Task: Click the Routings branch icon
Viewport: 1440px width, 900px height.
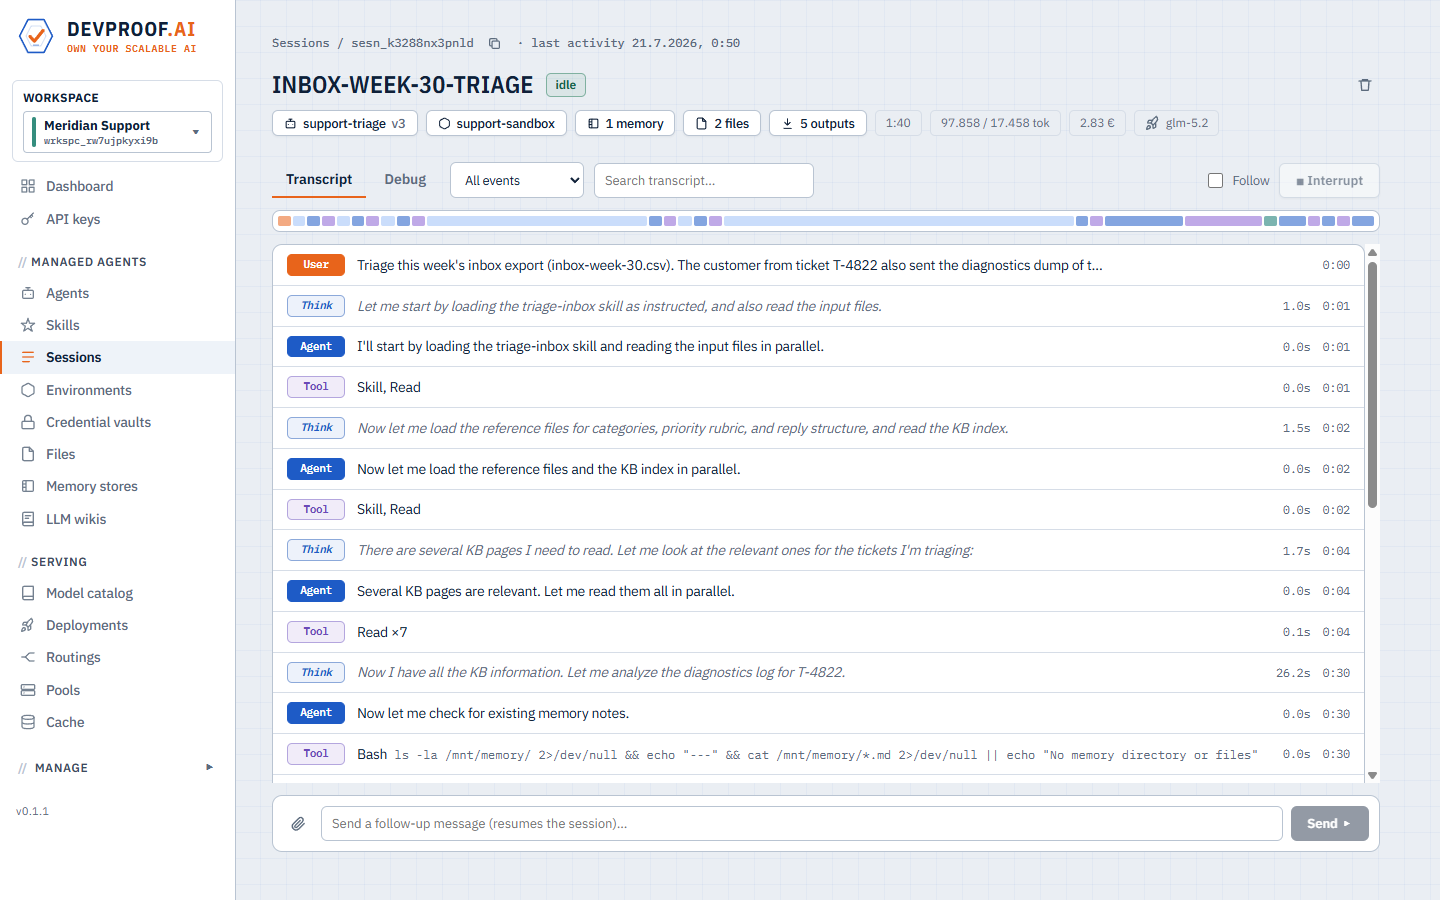Action: tap(28, 657)
